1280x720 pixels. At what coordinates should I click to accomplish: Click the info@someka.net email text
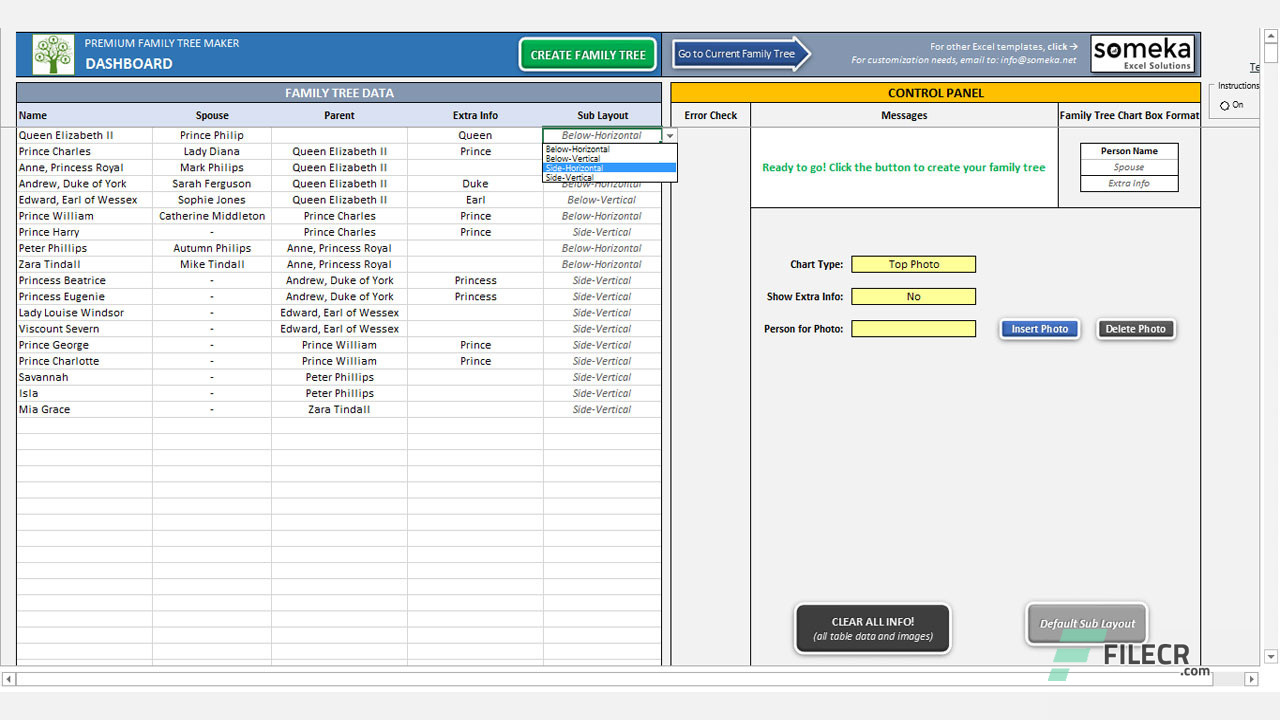coord(1038,60)
